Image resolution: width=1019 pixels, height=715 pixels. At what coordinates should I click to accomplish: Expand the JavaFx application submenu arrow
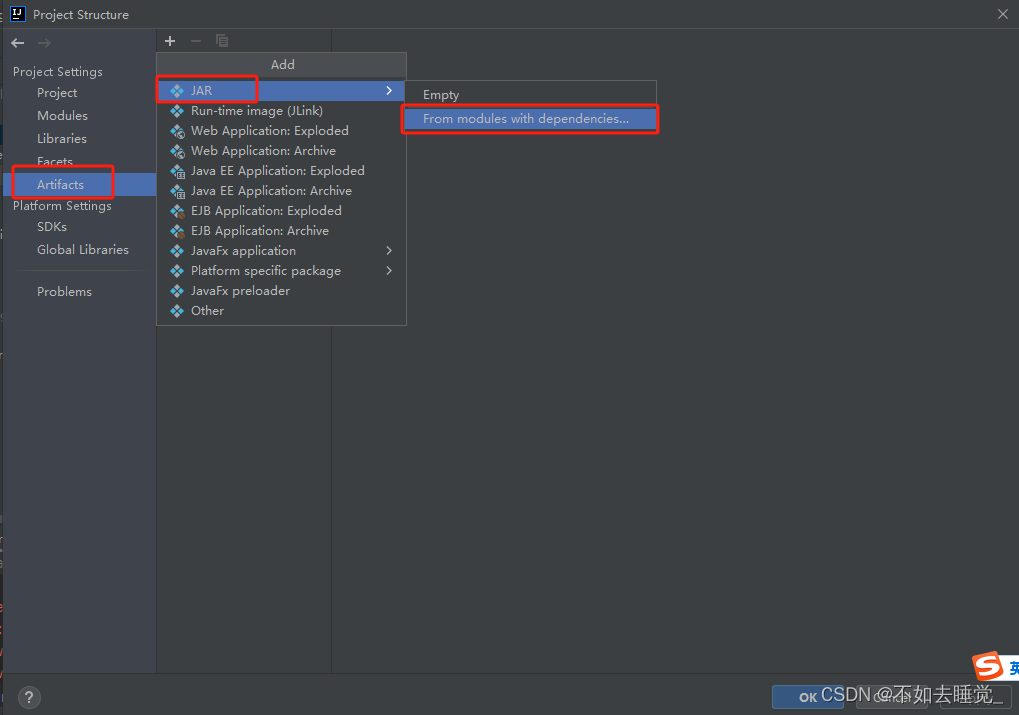(x=389, y=250)
